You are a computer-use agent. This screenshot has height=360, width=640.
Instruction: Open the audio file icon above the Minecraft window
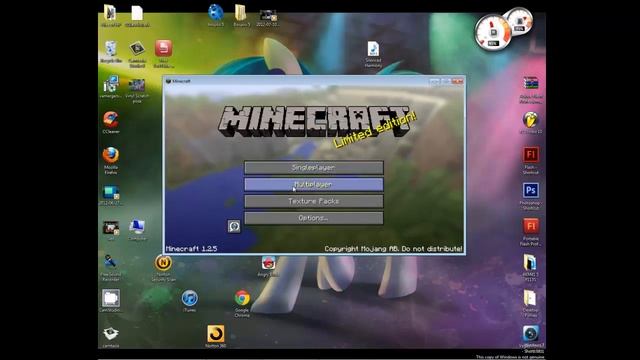click(x=373, y=54)
